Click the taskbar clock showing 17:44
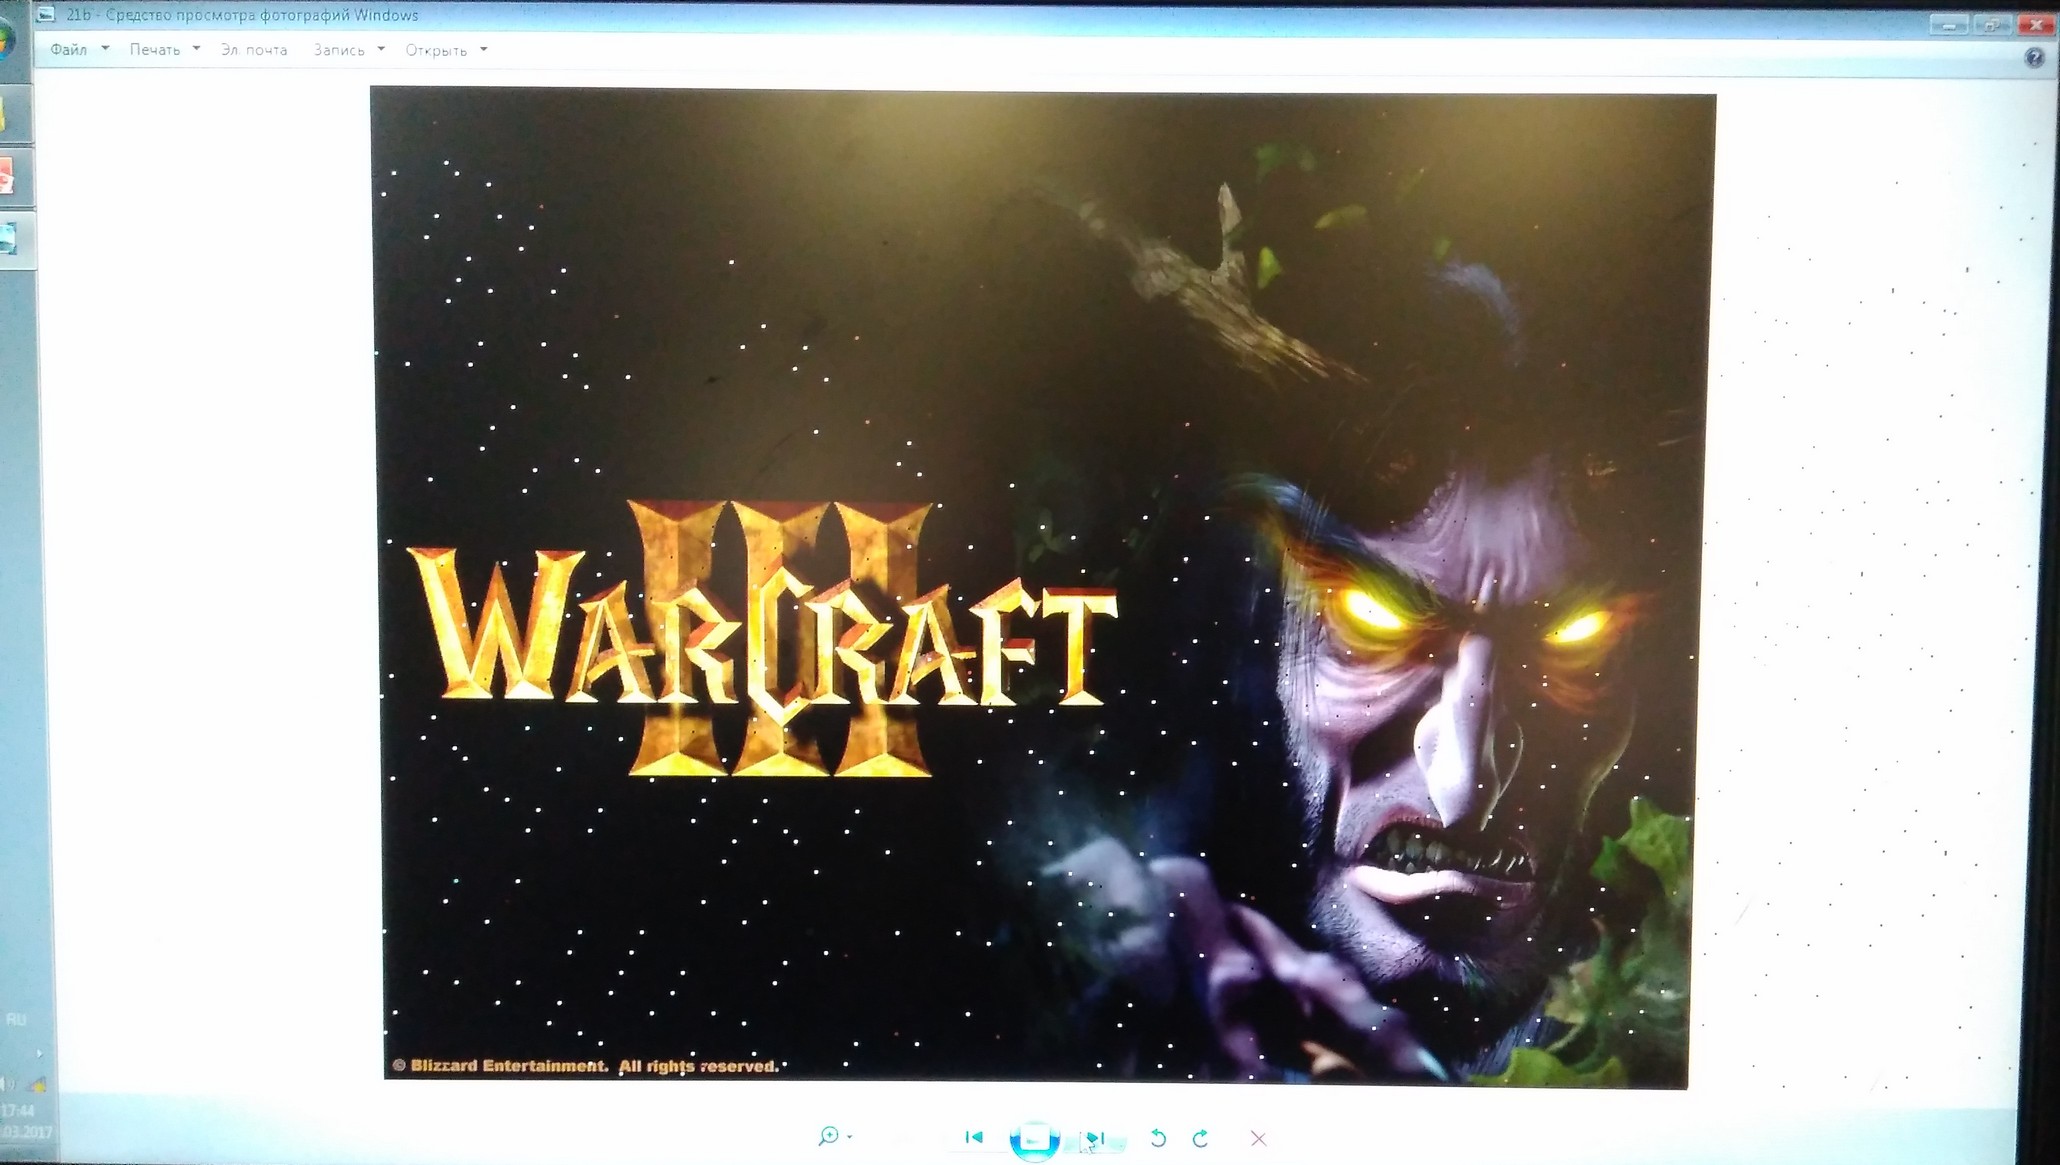This screenshot has height=1165, width=2060. point(18,1111)
